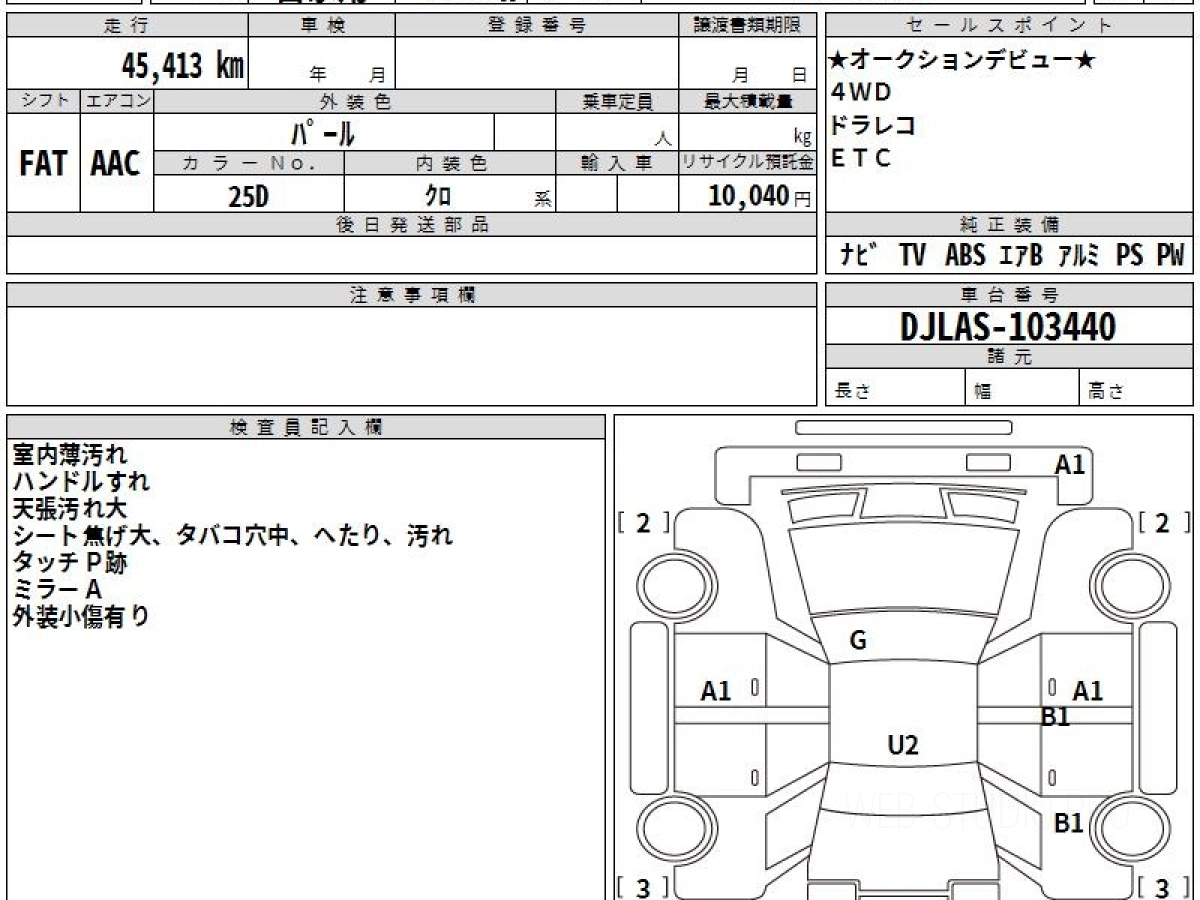This screenshot has width=1200, height=900.
Task: Click the 高さ height cell
Action: [x=1136, y=388]
